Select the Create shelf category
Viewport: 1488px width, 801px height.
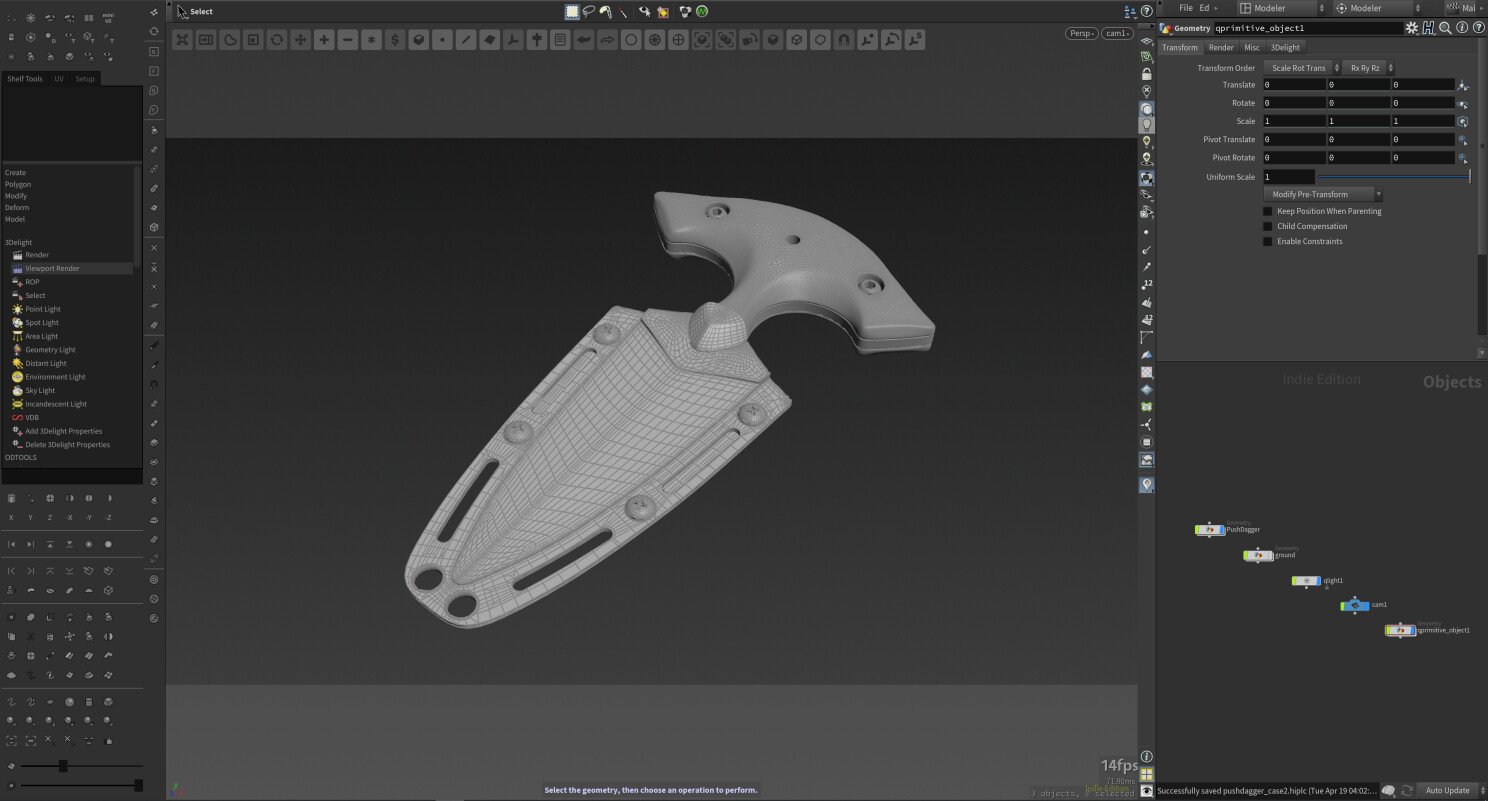pos(15,173)
